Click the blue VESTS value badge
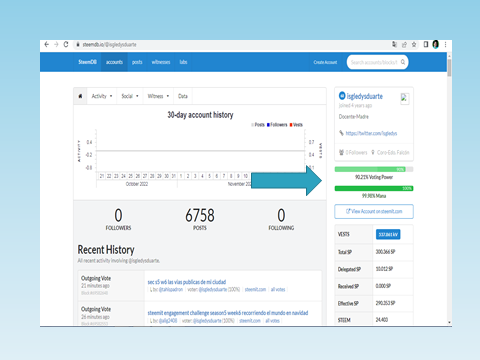The width and height of the screenshot is (480, 360). point(388,234)
